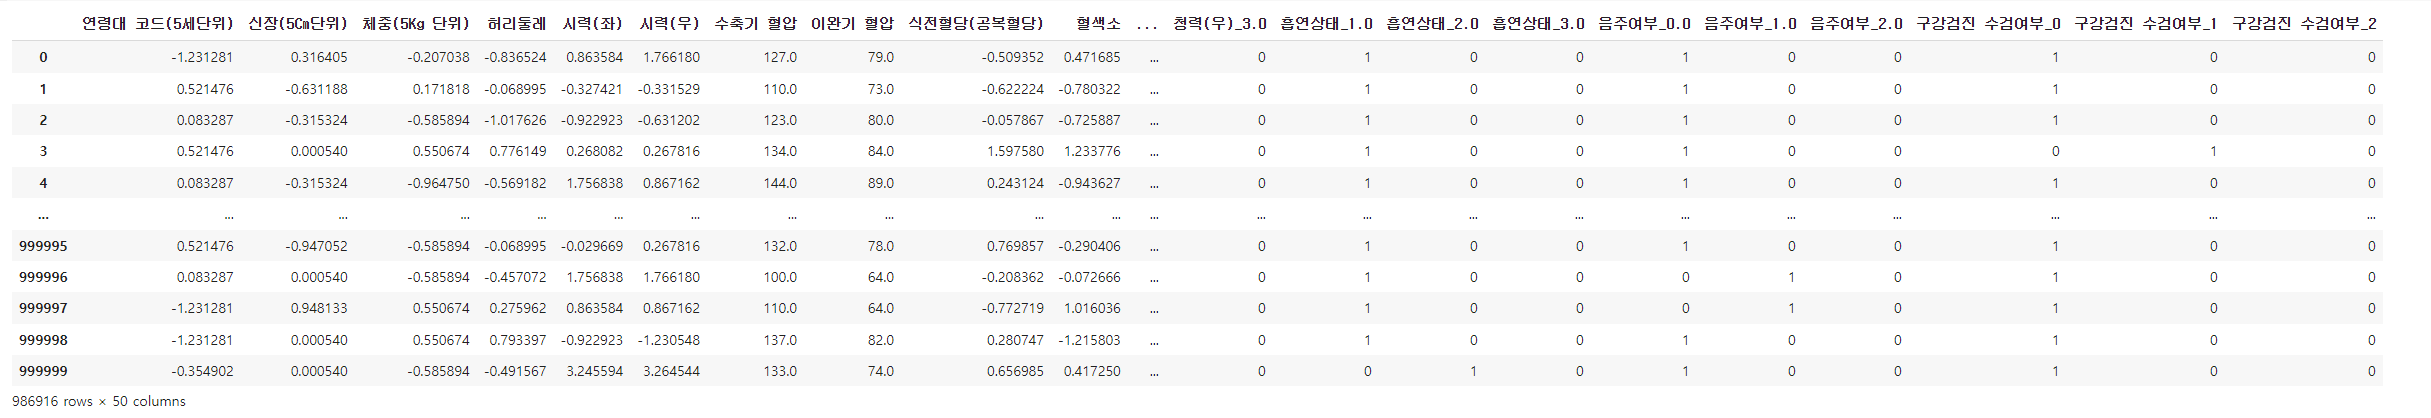
Task: Click systolic value 144.0 in row 4
Action: click(x=780, y=183)
